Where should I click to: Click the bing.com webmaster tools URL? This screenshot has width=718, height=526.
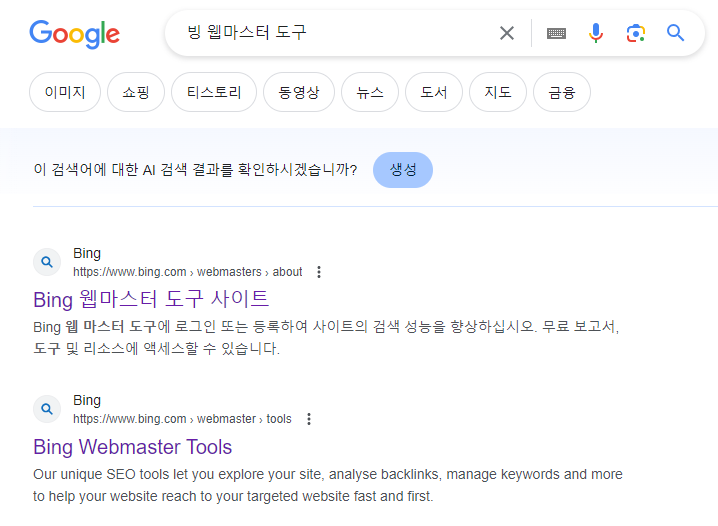tap(182, 419)
